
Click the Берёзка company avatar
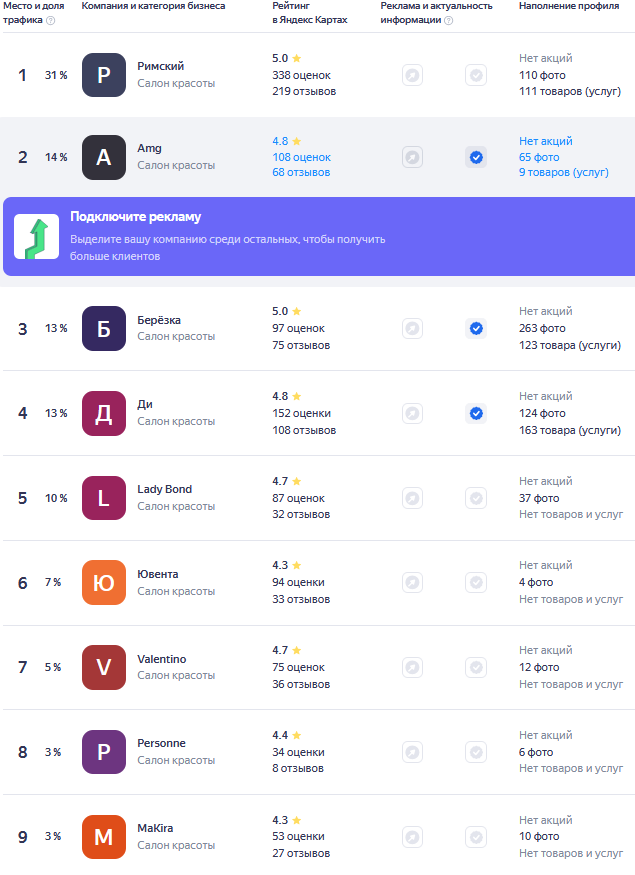coord(104,328)
